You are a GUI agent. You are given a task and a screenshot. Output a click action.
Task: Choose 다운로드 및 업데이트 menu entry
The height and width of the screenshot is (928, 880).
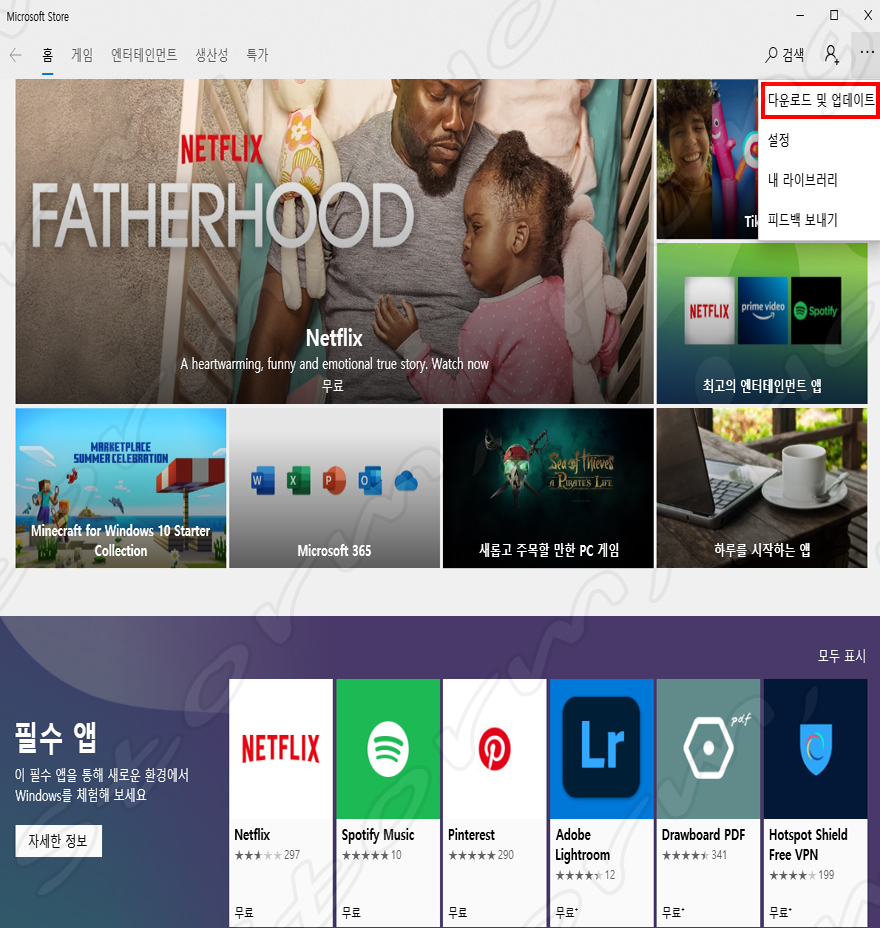(x=820, y=100)
